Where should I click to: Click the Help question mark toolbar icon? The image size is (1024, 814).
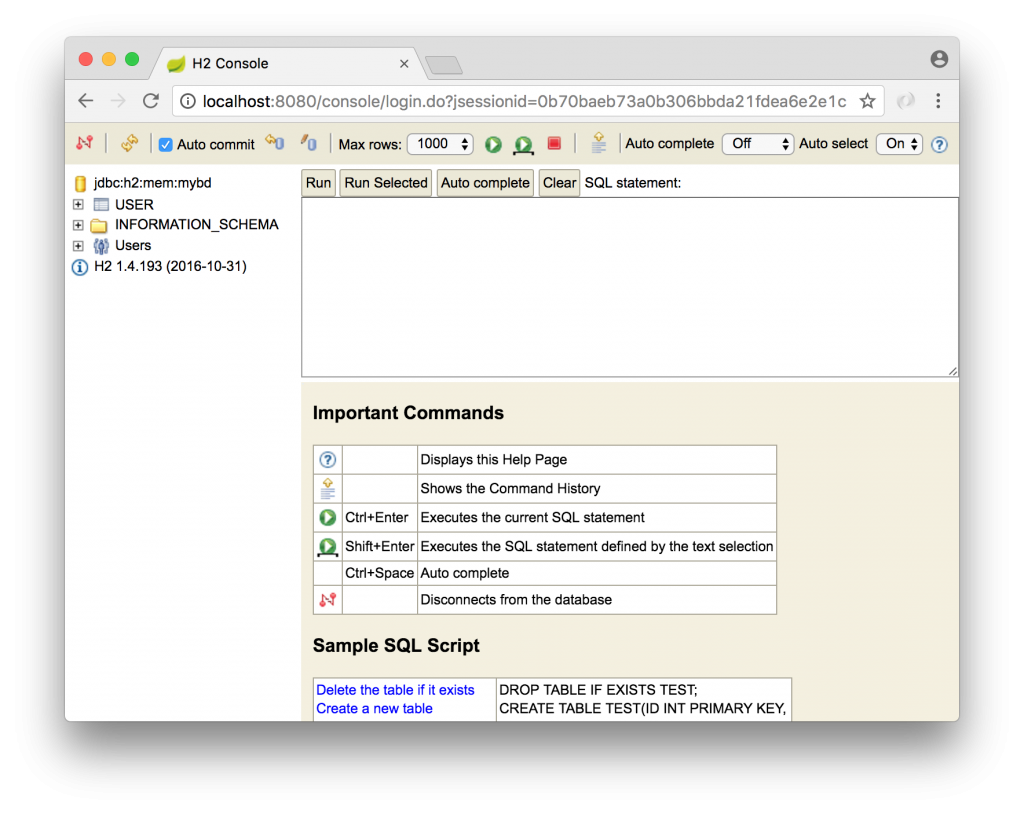click(x=939, y=144)
